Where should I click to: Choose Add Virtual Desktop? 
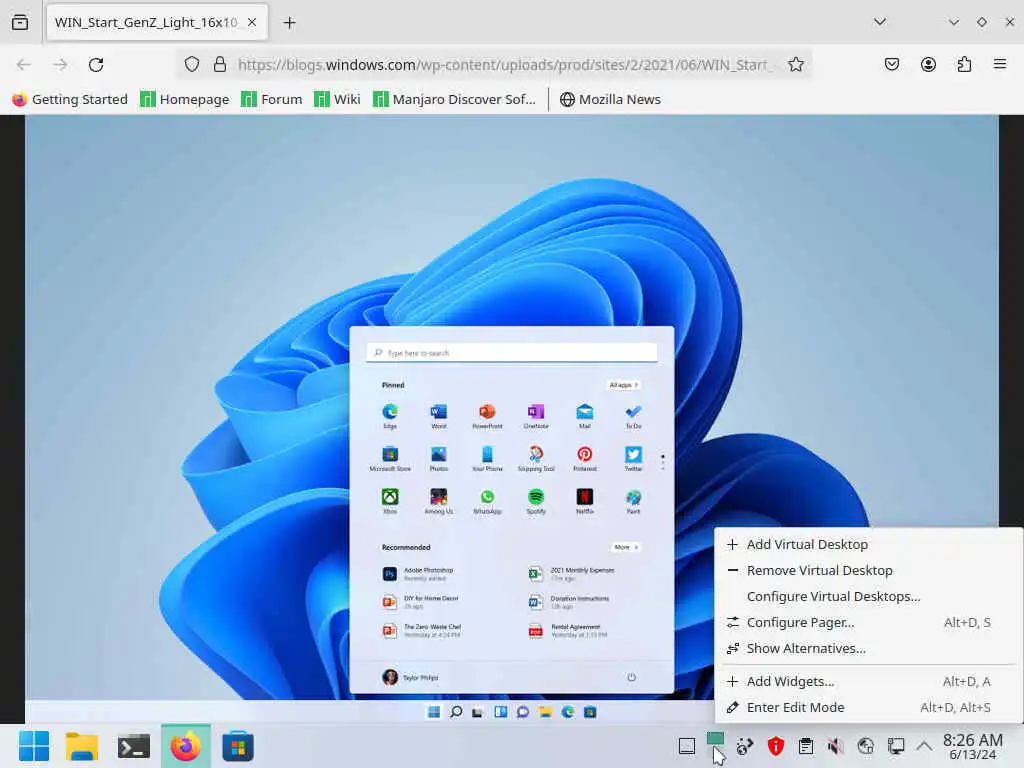click(869, 545)
